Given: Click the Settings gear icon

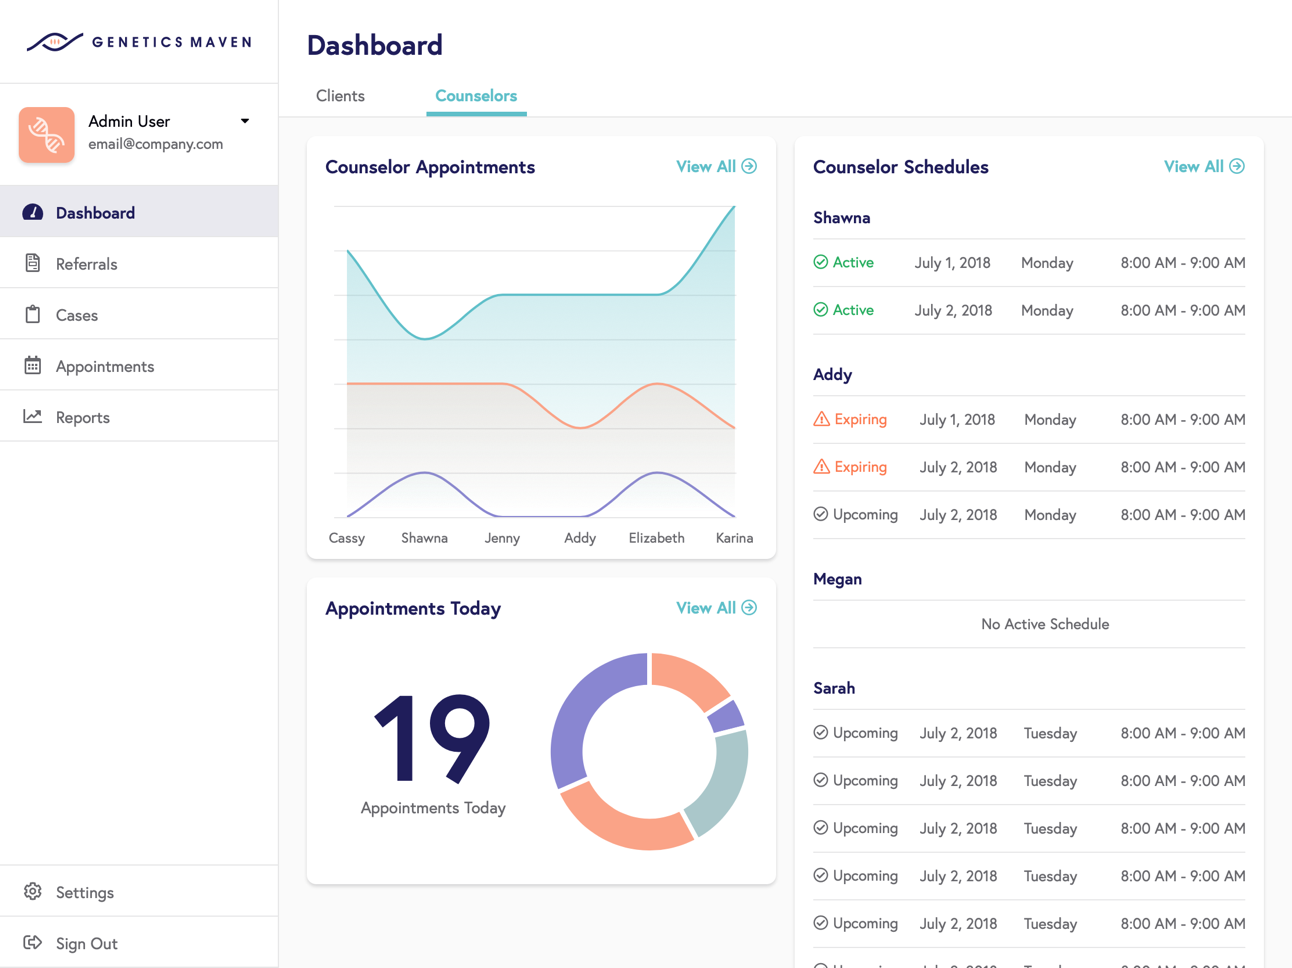Looking at the screenshot, I should click(33, 891).
